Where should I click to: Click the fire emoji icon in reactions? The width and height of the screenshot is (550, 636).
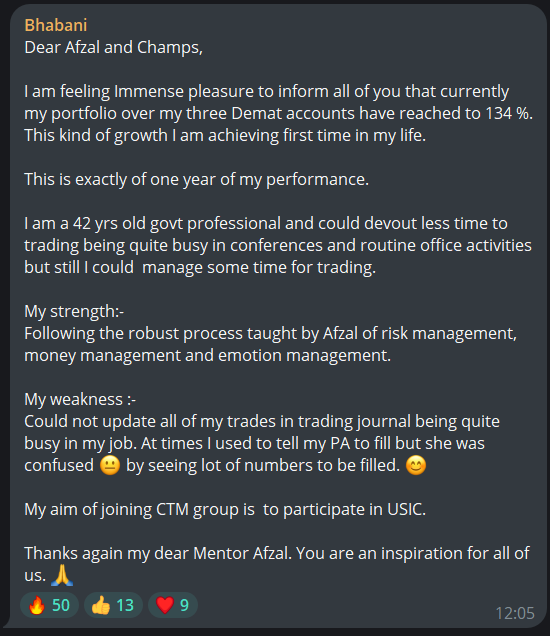(x=37, y=605)
